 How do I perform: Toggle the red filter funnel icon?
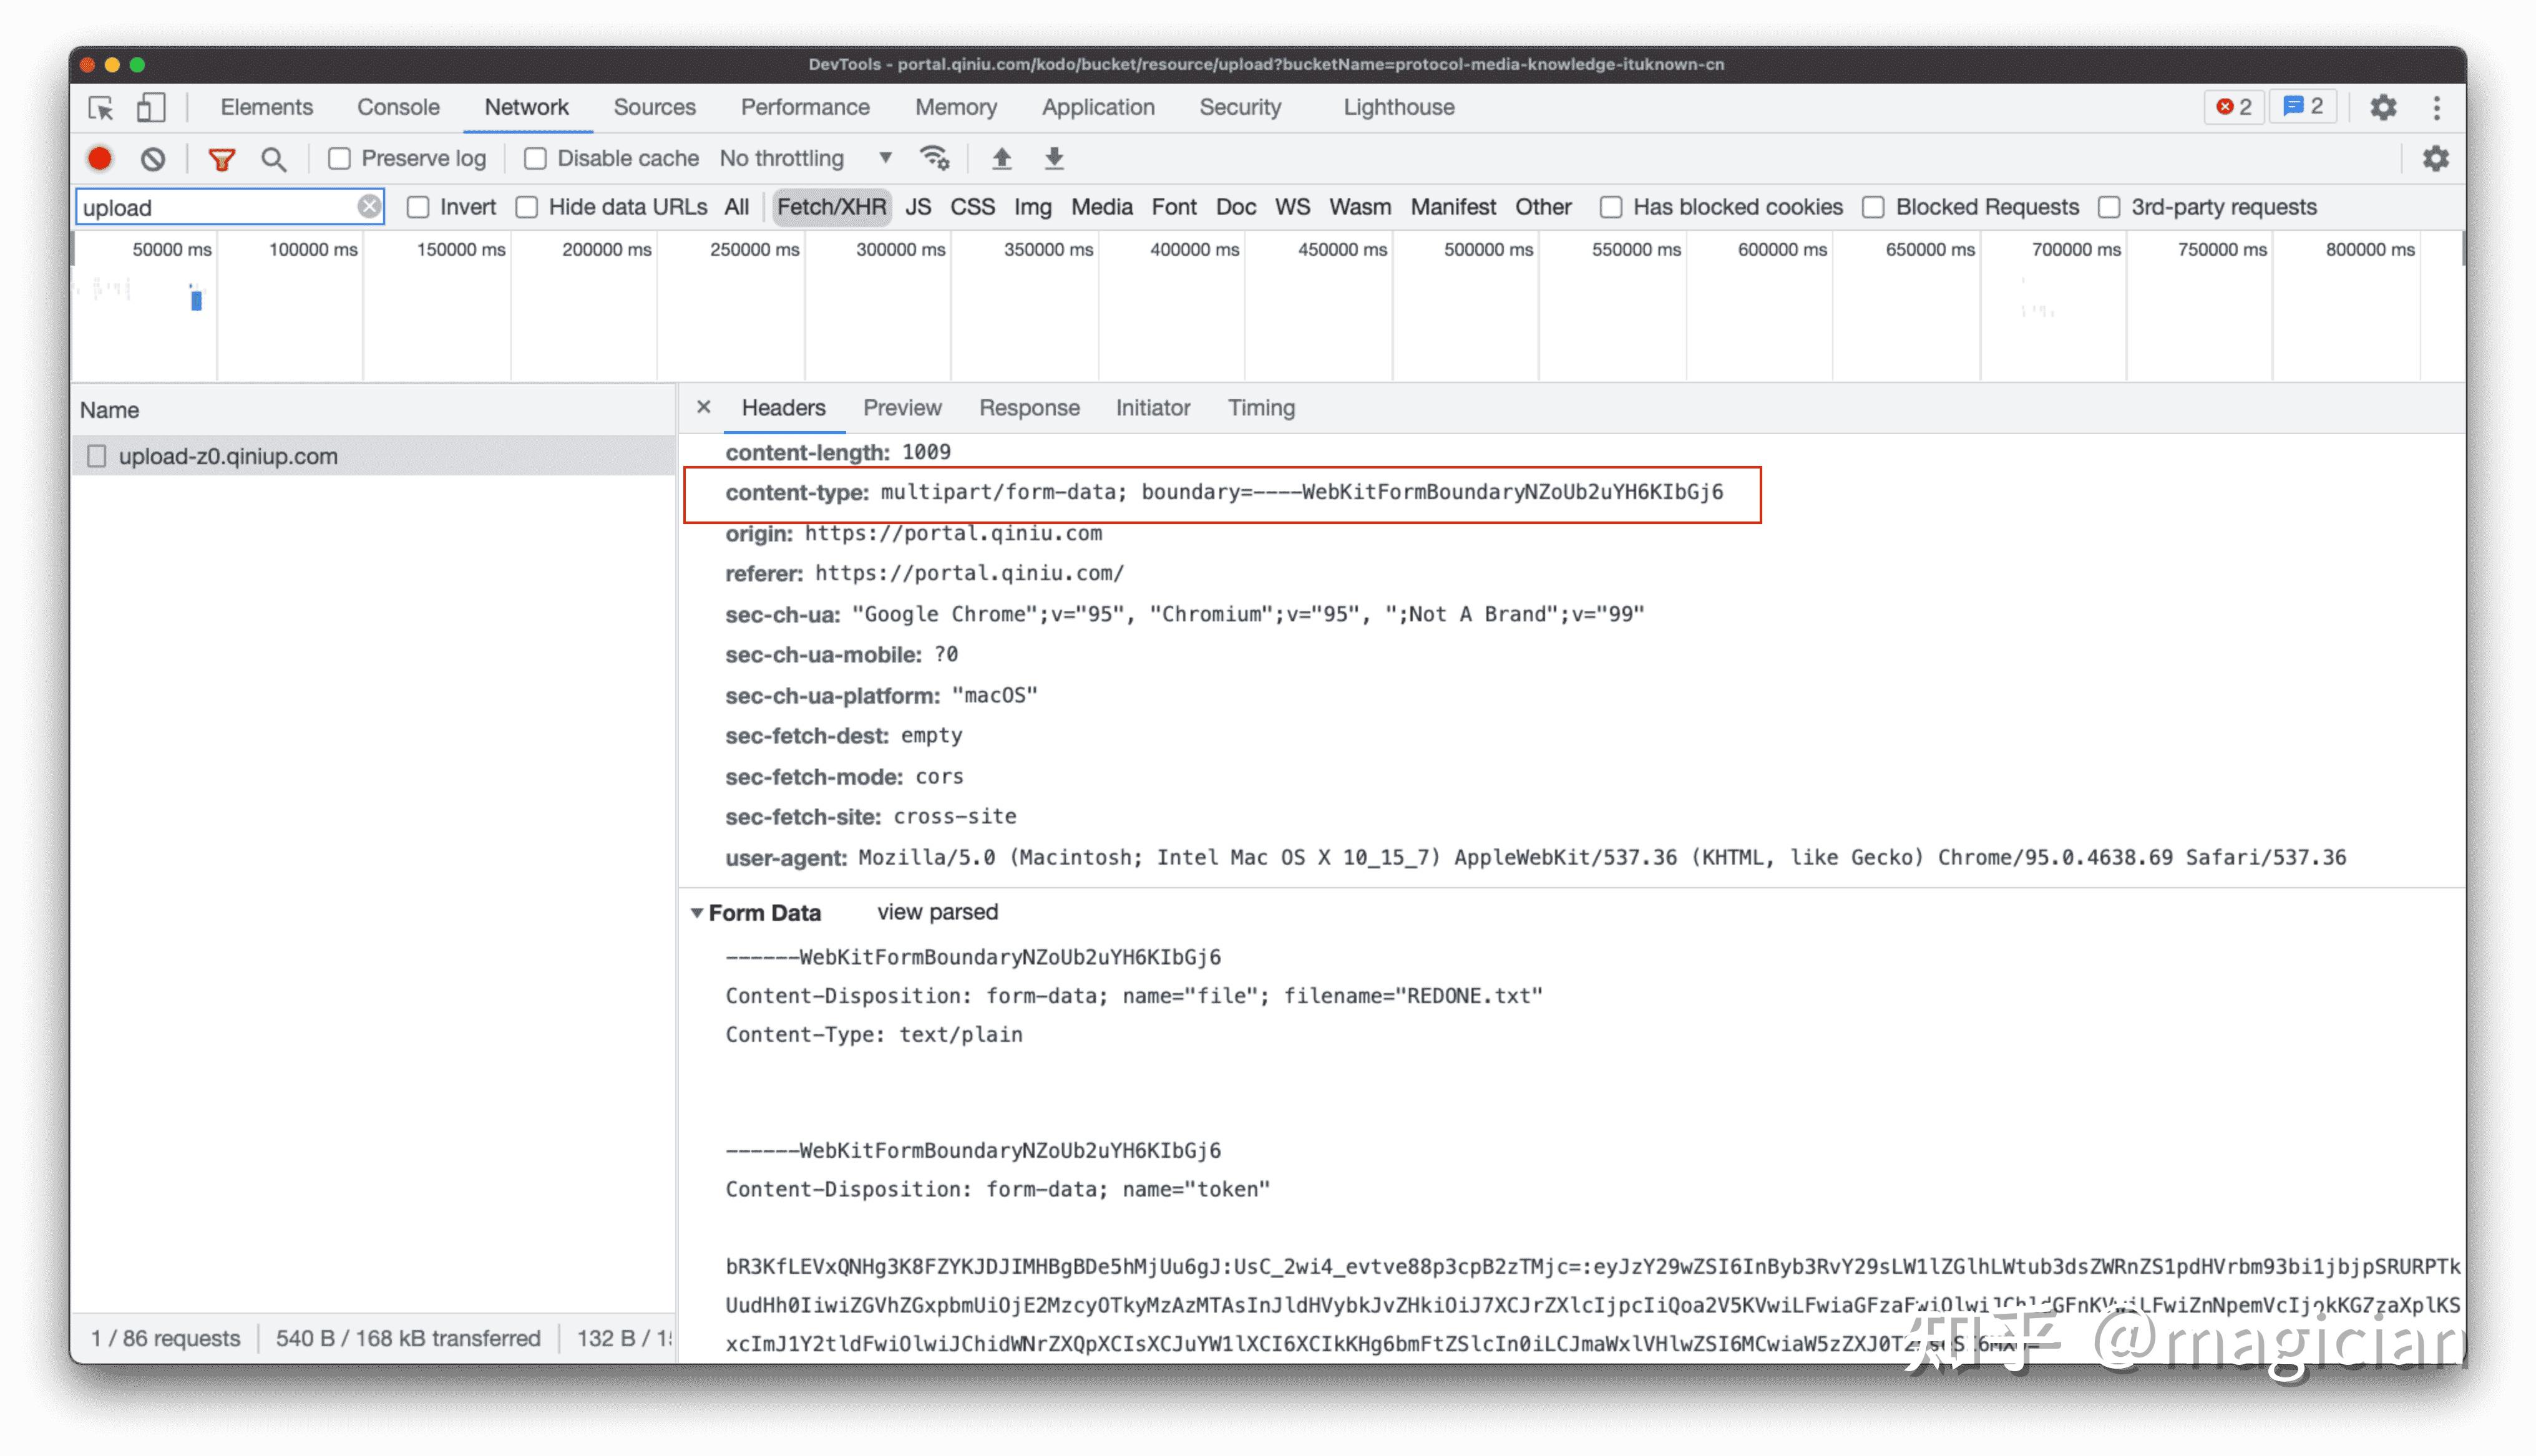221,159
